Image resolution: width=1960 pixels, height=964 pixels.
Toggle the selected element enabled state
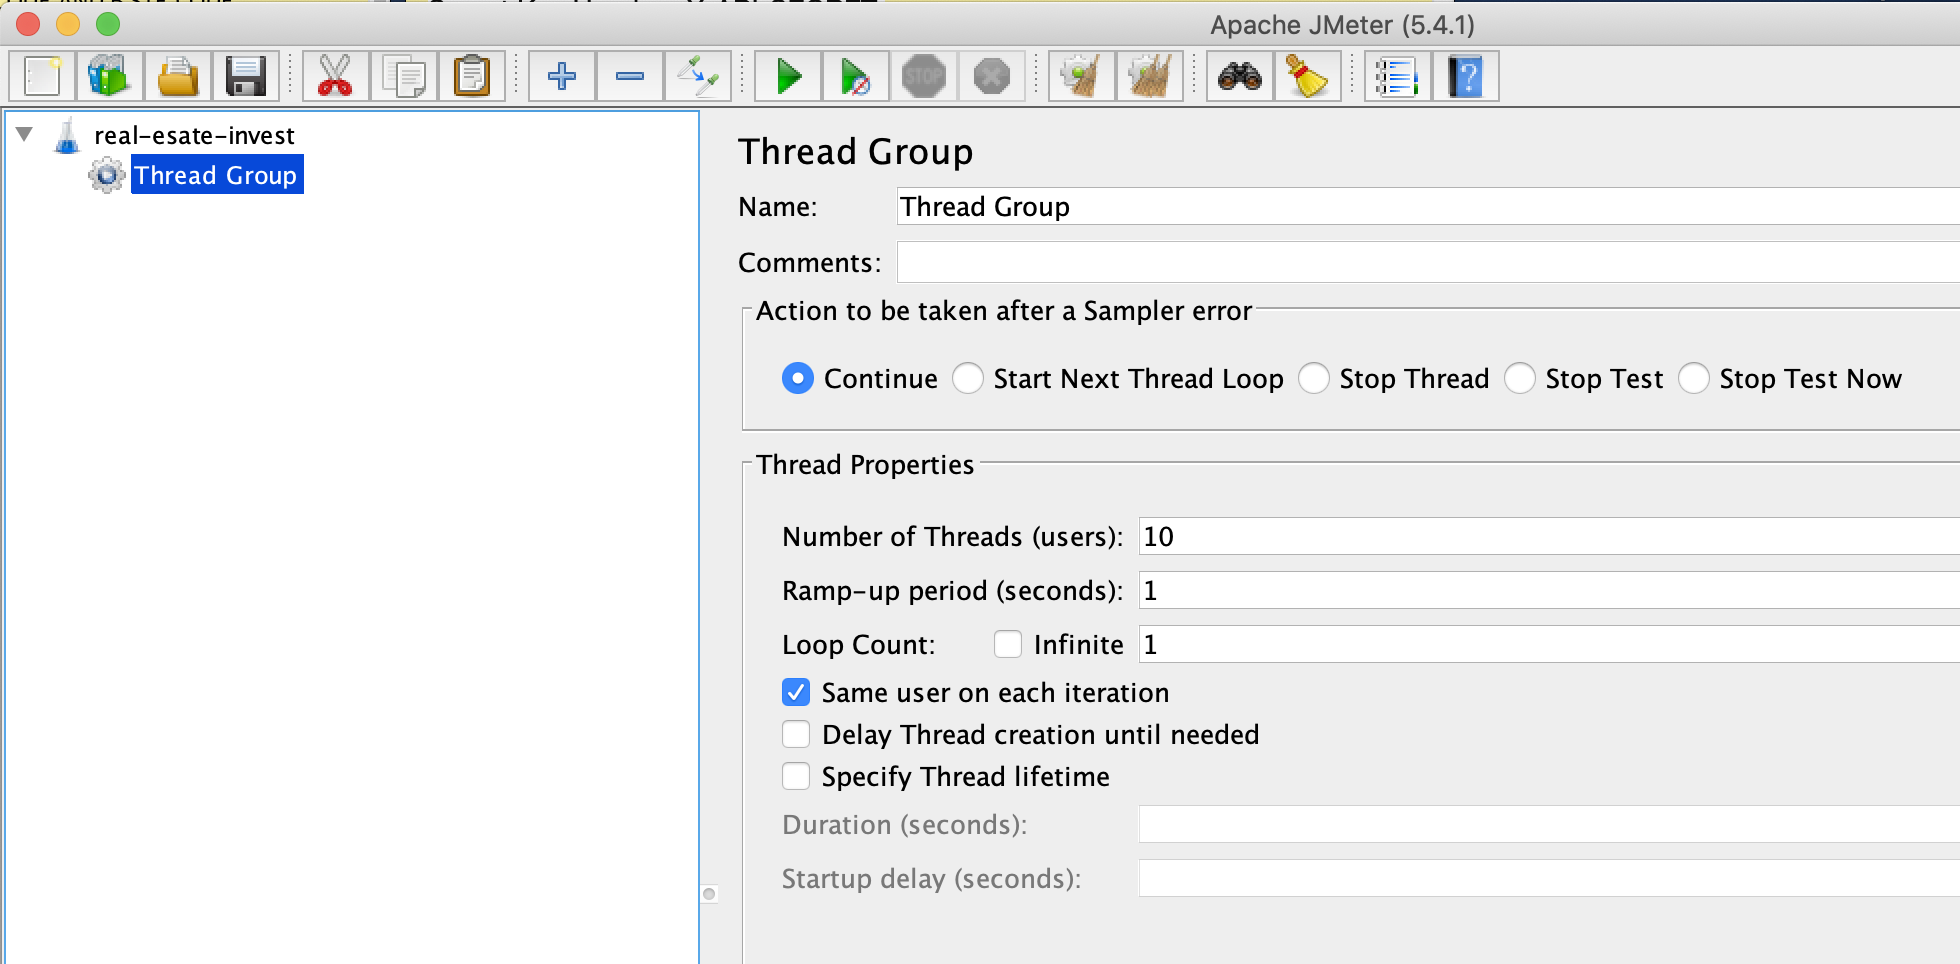tap(698, 76)
